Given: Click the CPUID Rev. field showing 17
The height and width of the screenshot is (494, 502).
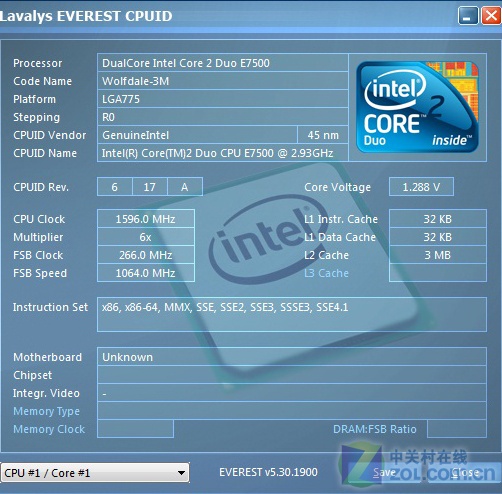Looking at the screenshot, I should (150, 187).
